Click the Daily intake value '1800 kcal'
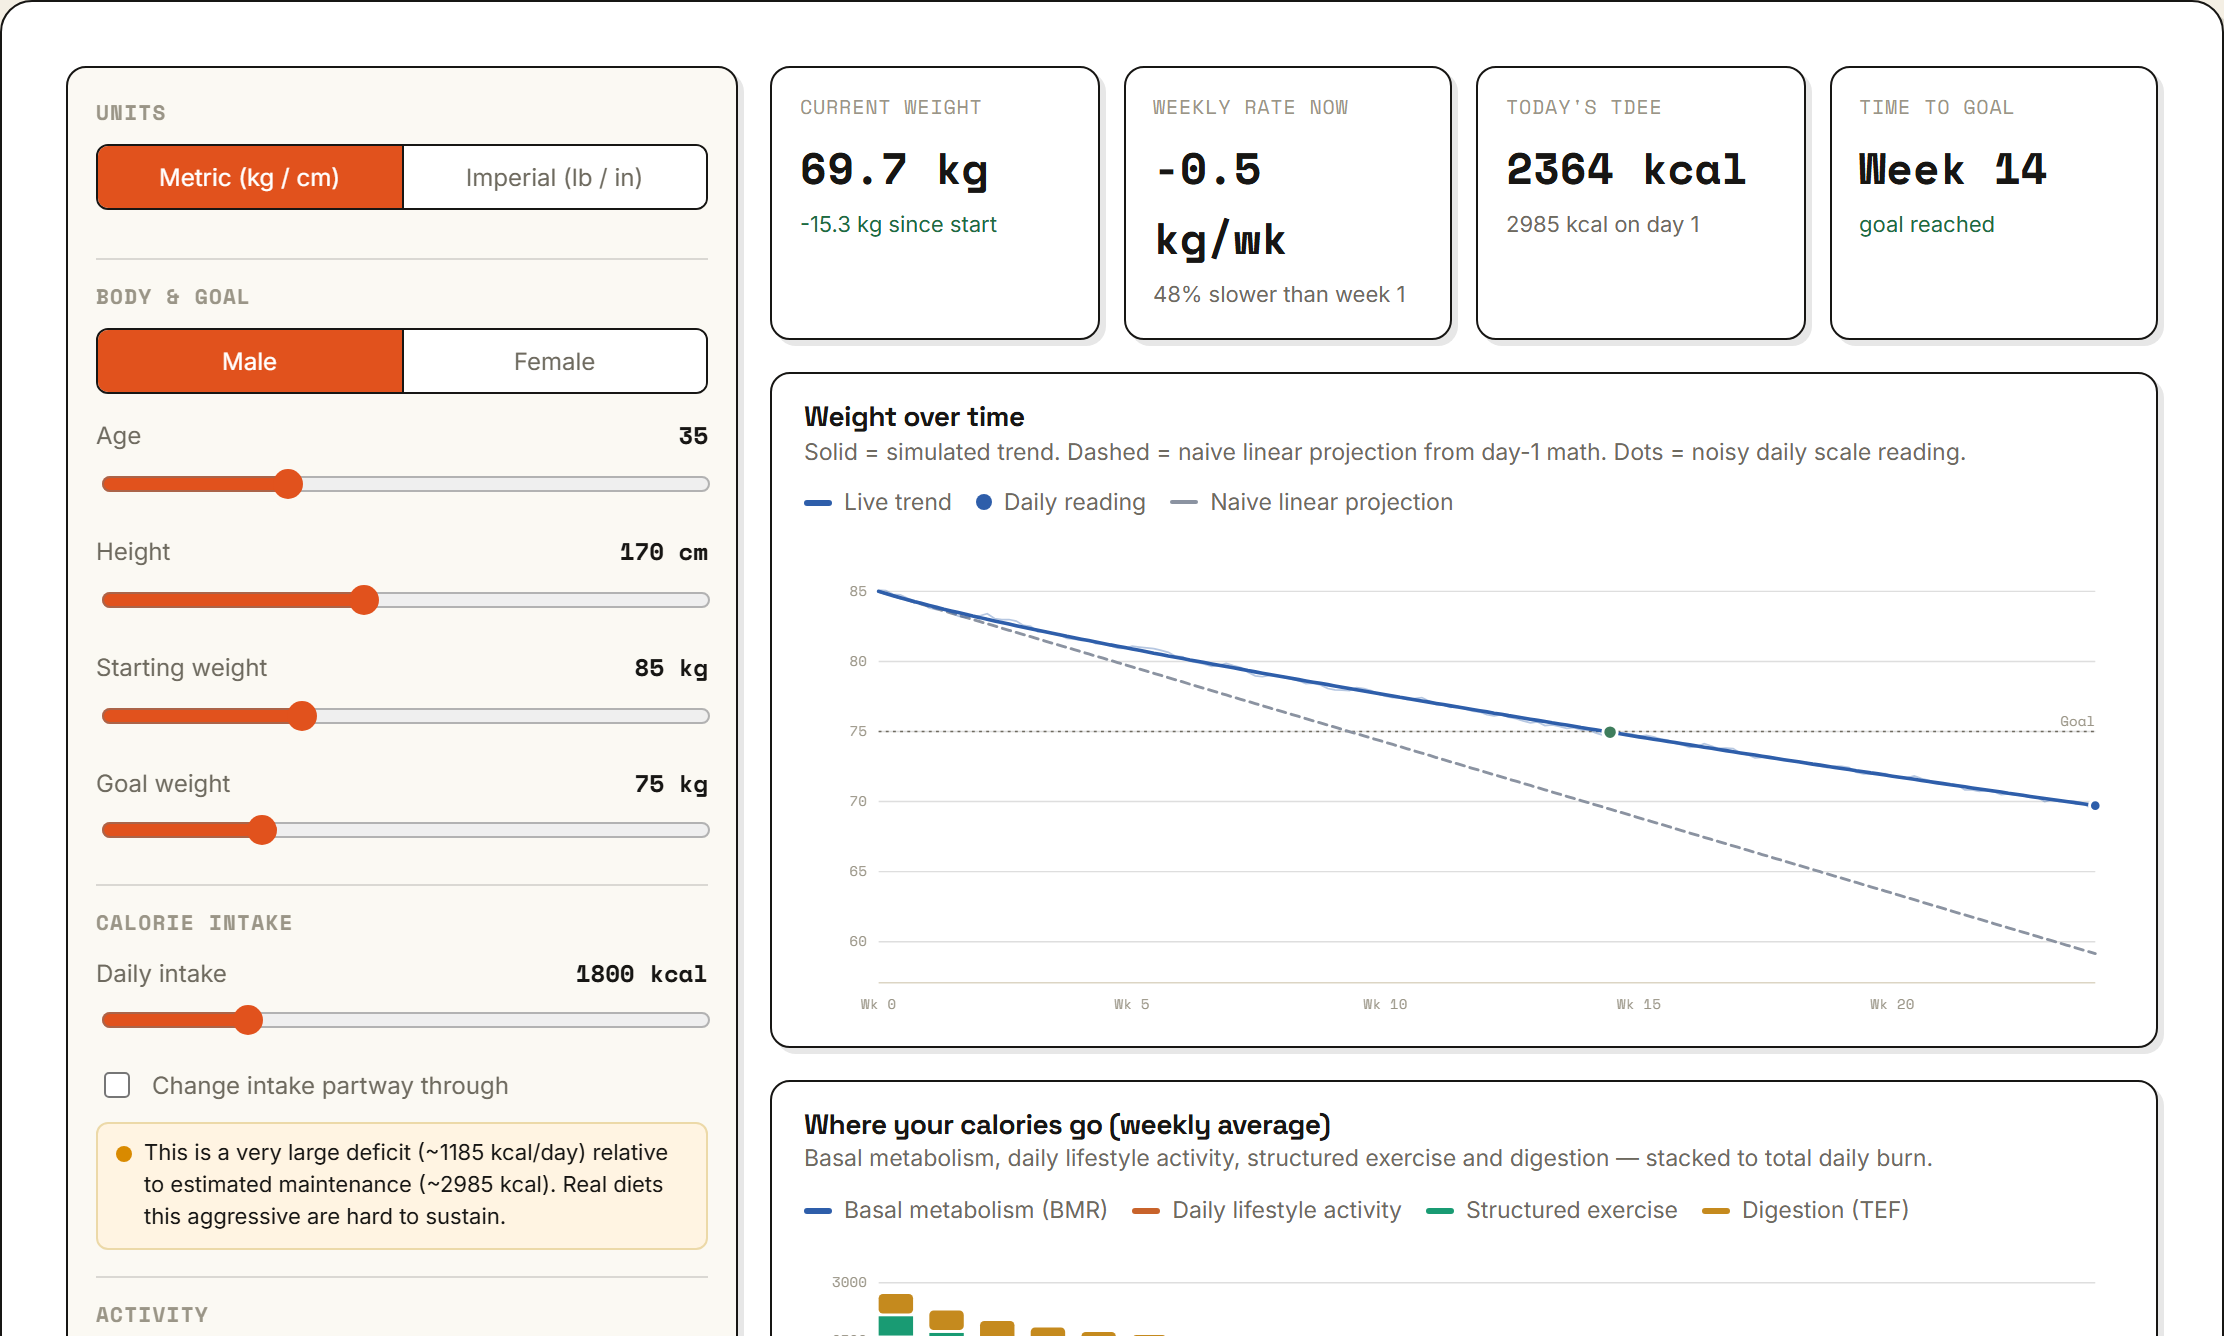 [x=641, y=974]
